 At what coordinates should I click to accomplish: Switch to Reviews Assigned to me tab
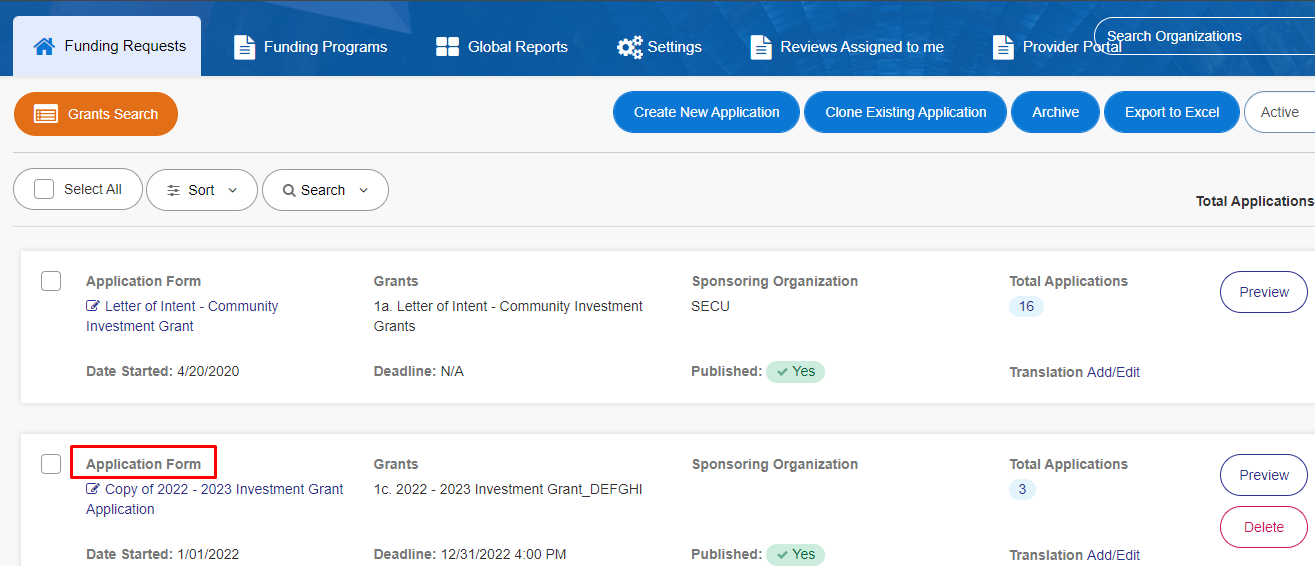point(847,47)
